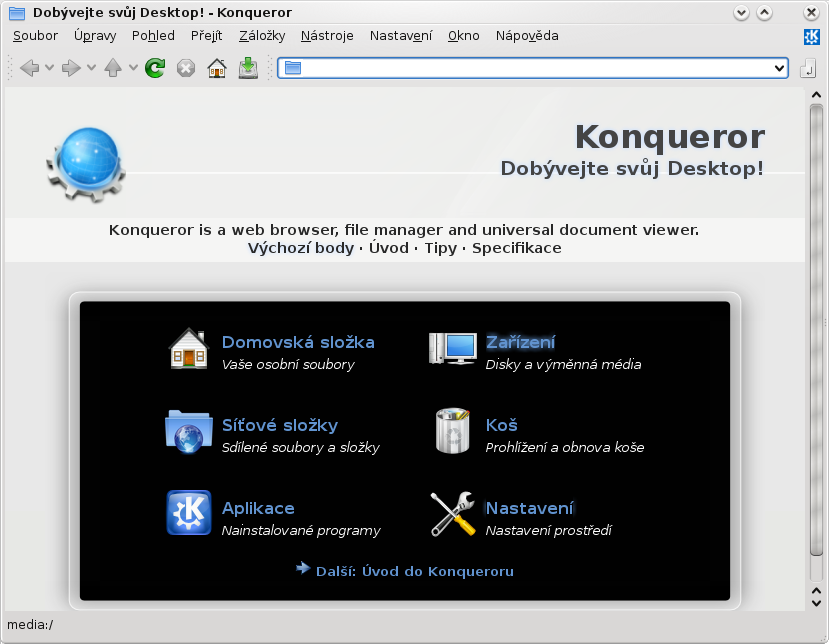The image size is (829, 644).
Task: Click the go button beside location bar
Action: coord(807,68)
